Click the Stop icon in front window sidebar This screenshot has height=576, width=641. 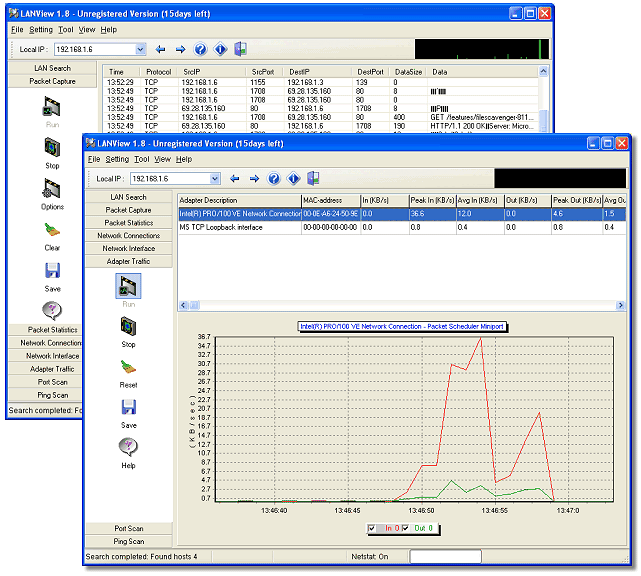click(x=128, y=327)
